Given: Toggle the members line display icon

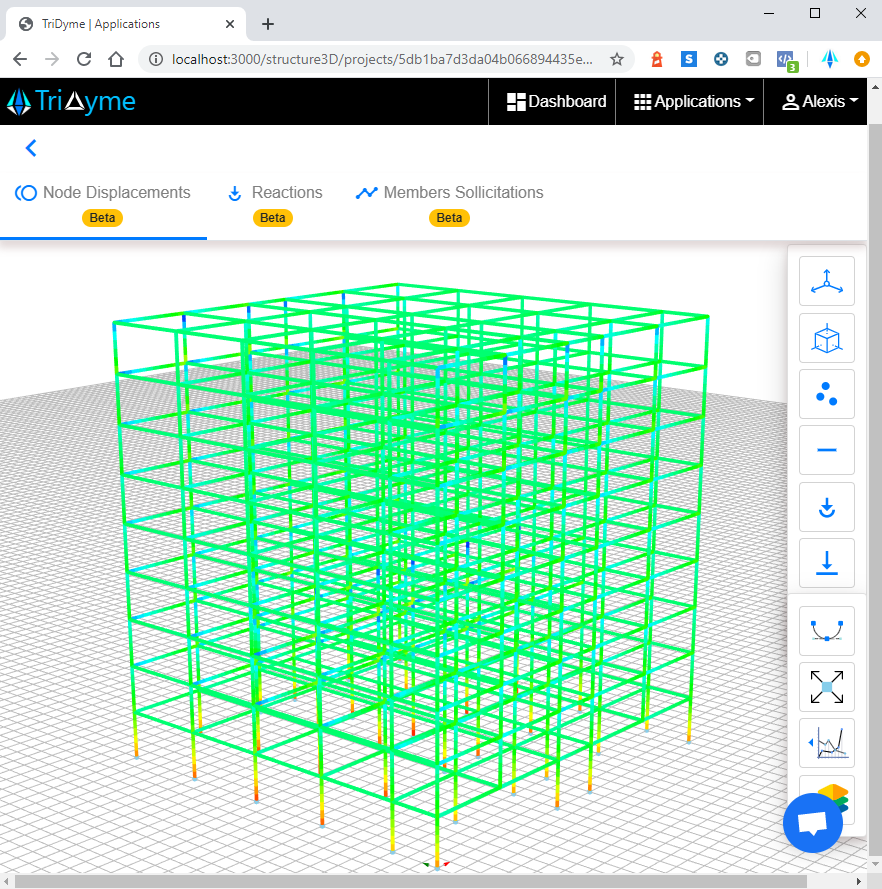Looking at the screenshot, I should pyautogui.click(x=826, y=450).
